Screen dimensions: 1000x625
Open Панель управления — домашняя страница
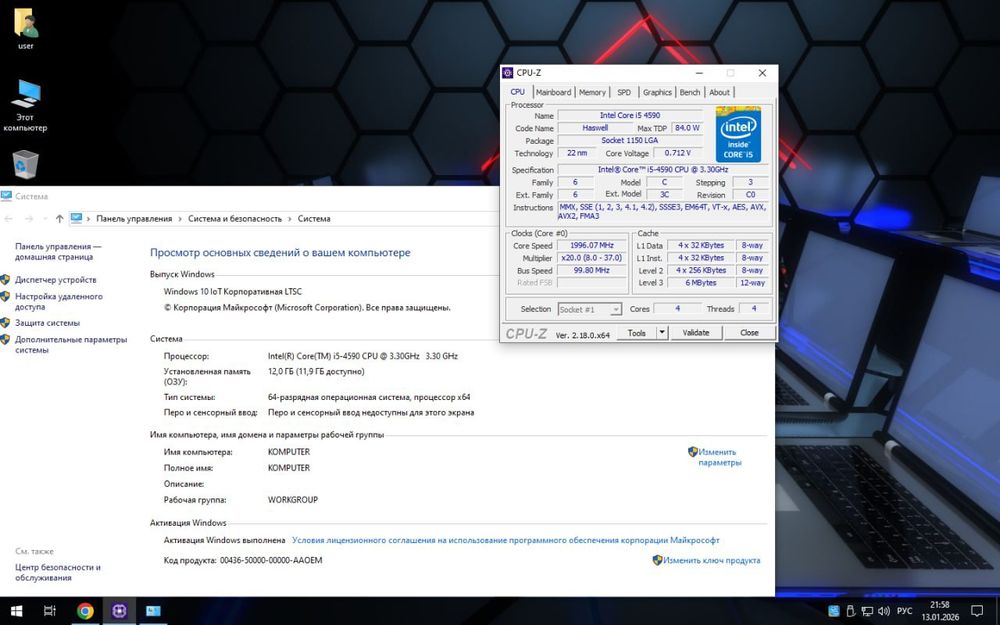pyautogui.click(x=58, y=251)
